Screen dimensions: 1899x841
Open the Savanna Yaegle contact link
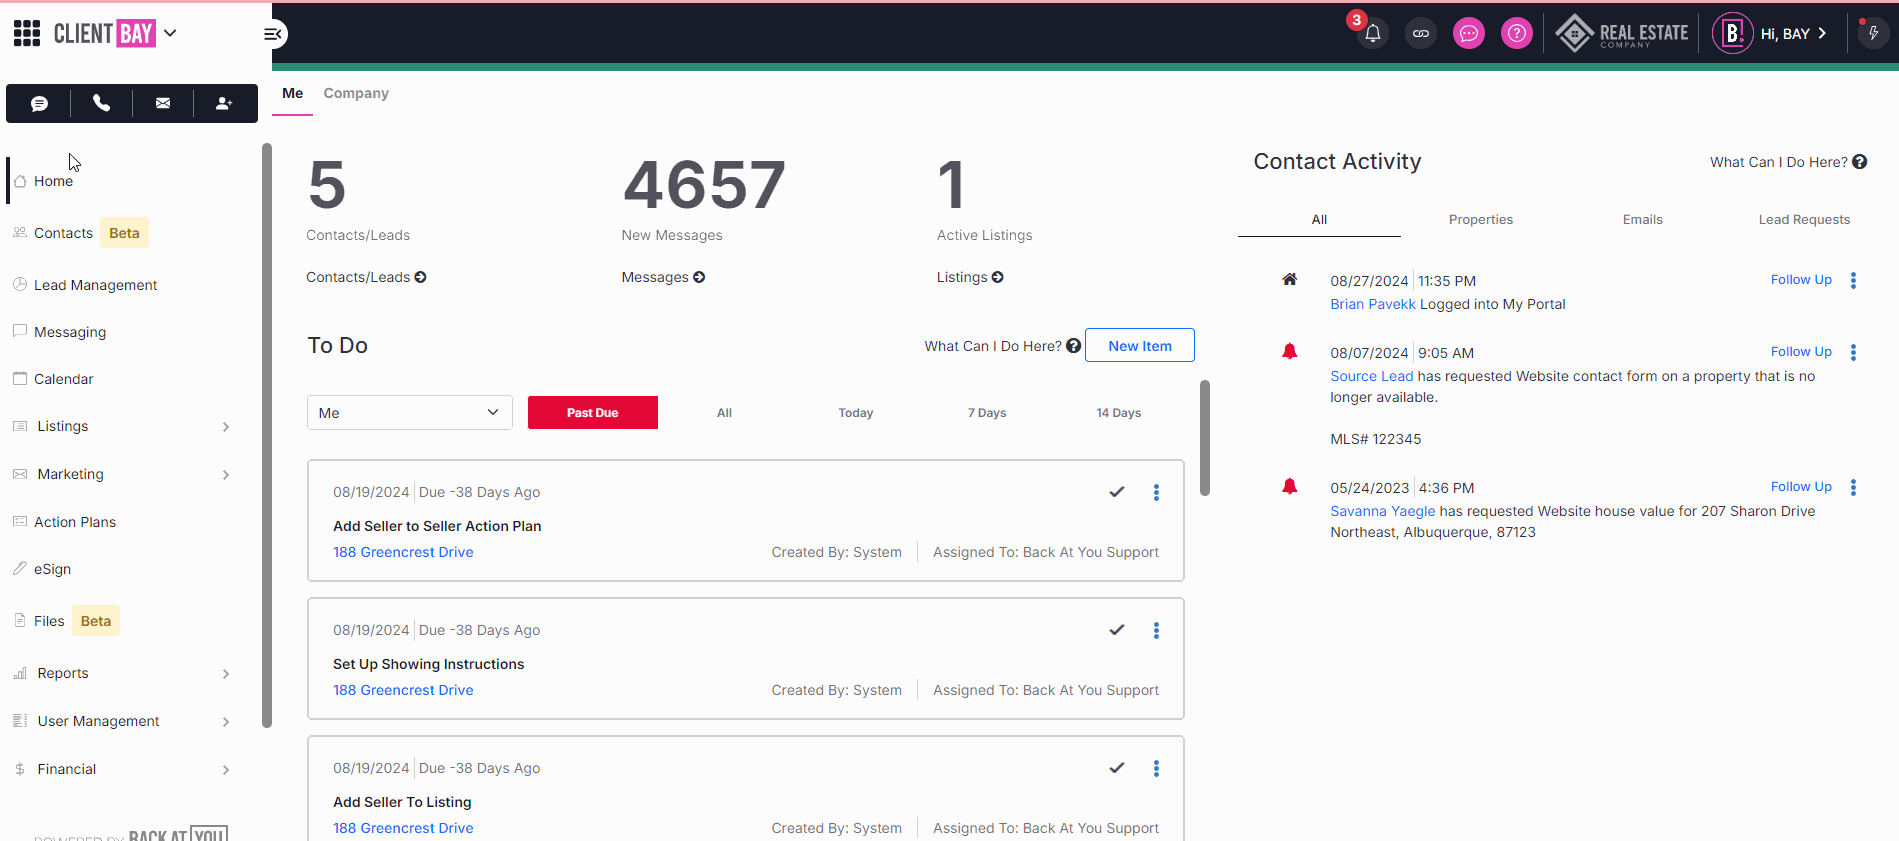pos(1382,511)
